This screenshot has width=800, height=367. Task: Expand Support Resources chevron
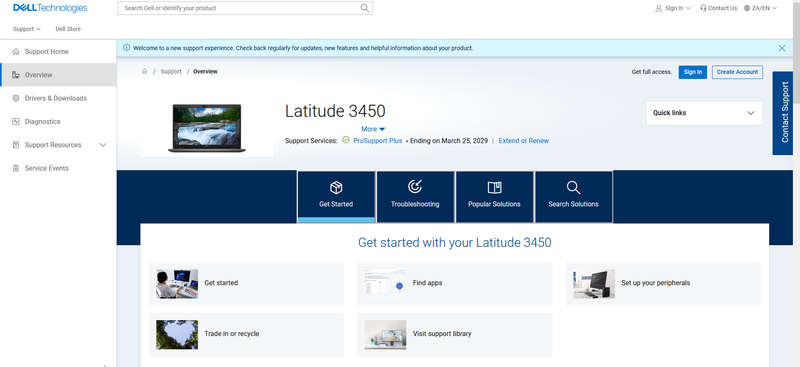tap(103, 145)
